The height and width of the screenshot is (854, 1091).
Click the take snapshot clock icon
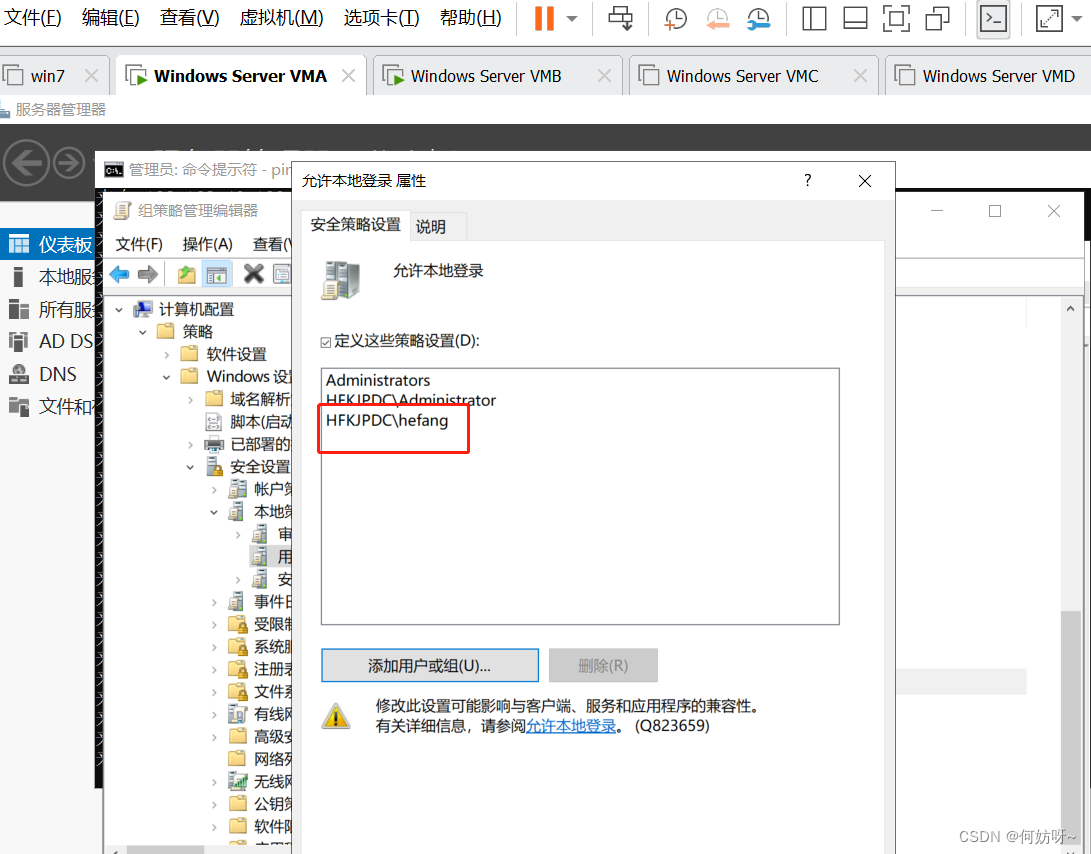pyautogui.click(x=676, y=18)
